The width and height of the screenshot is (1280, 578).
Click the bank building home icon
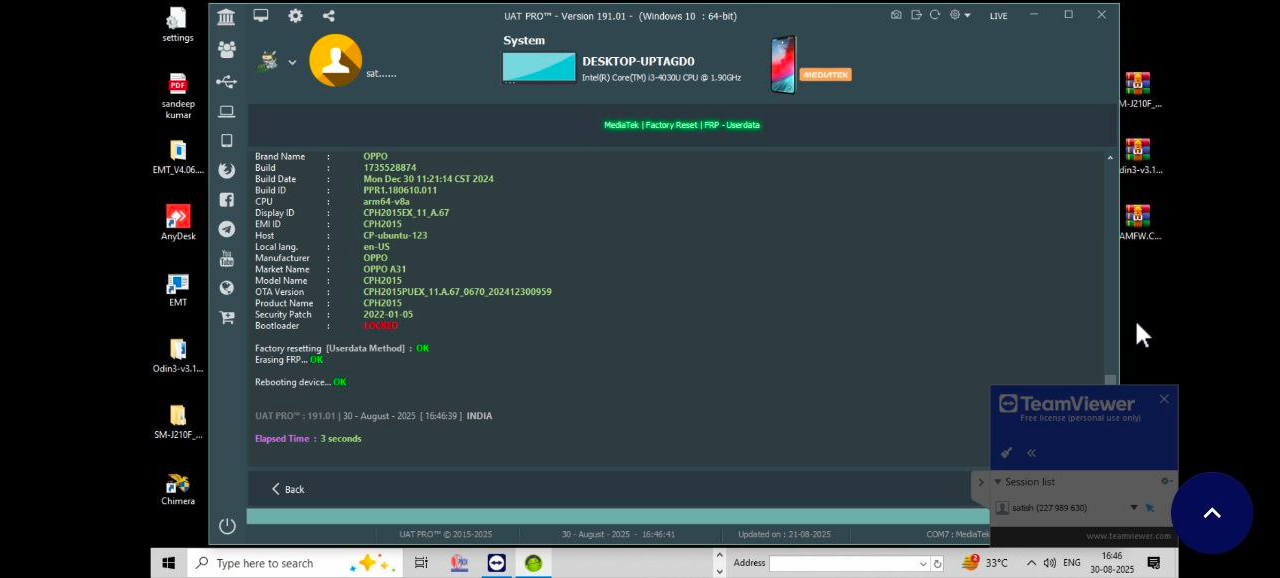[x=226, y=17]
